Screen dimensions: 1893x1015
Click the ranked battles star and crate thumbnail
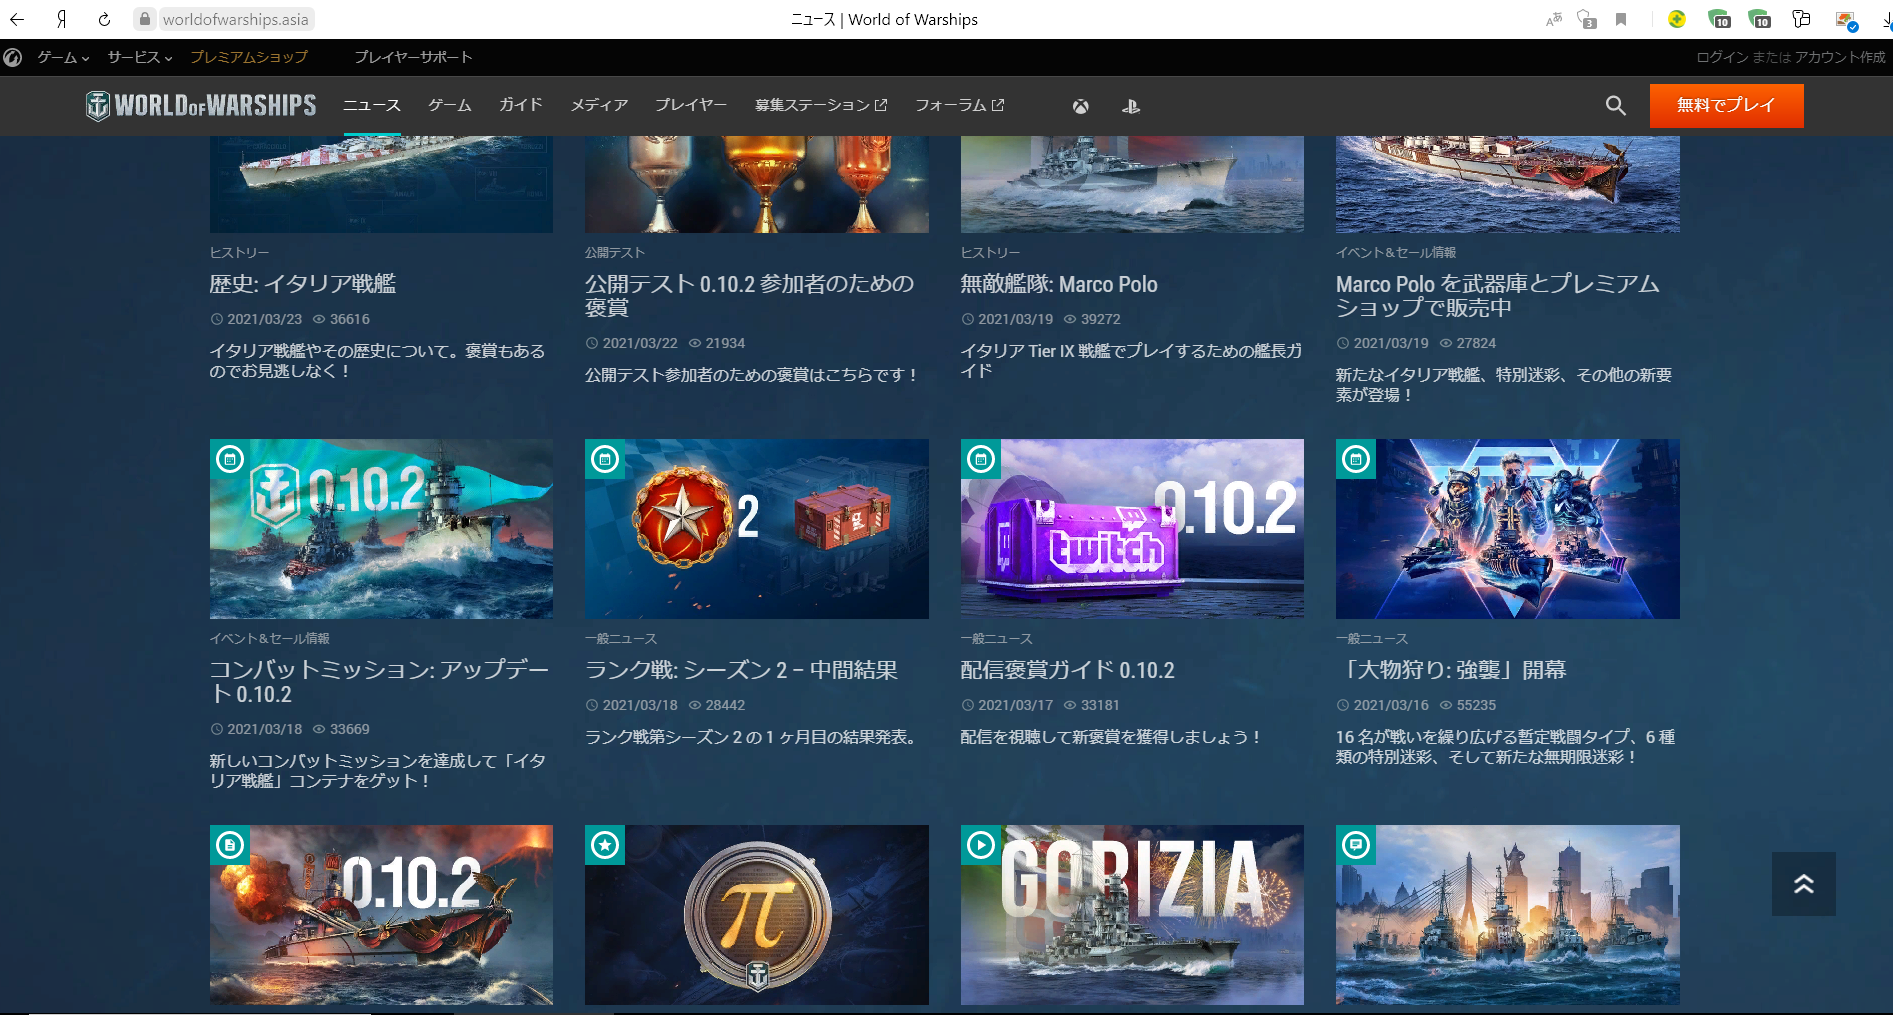tap(757, 529)
